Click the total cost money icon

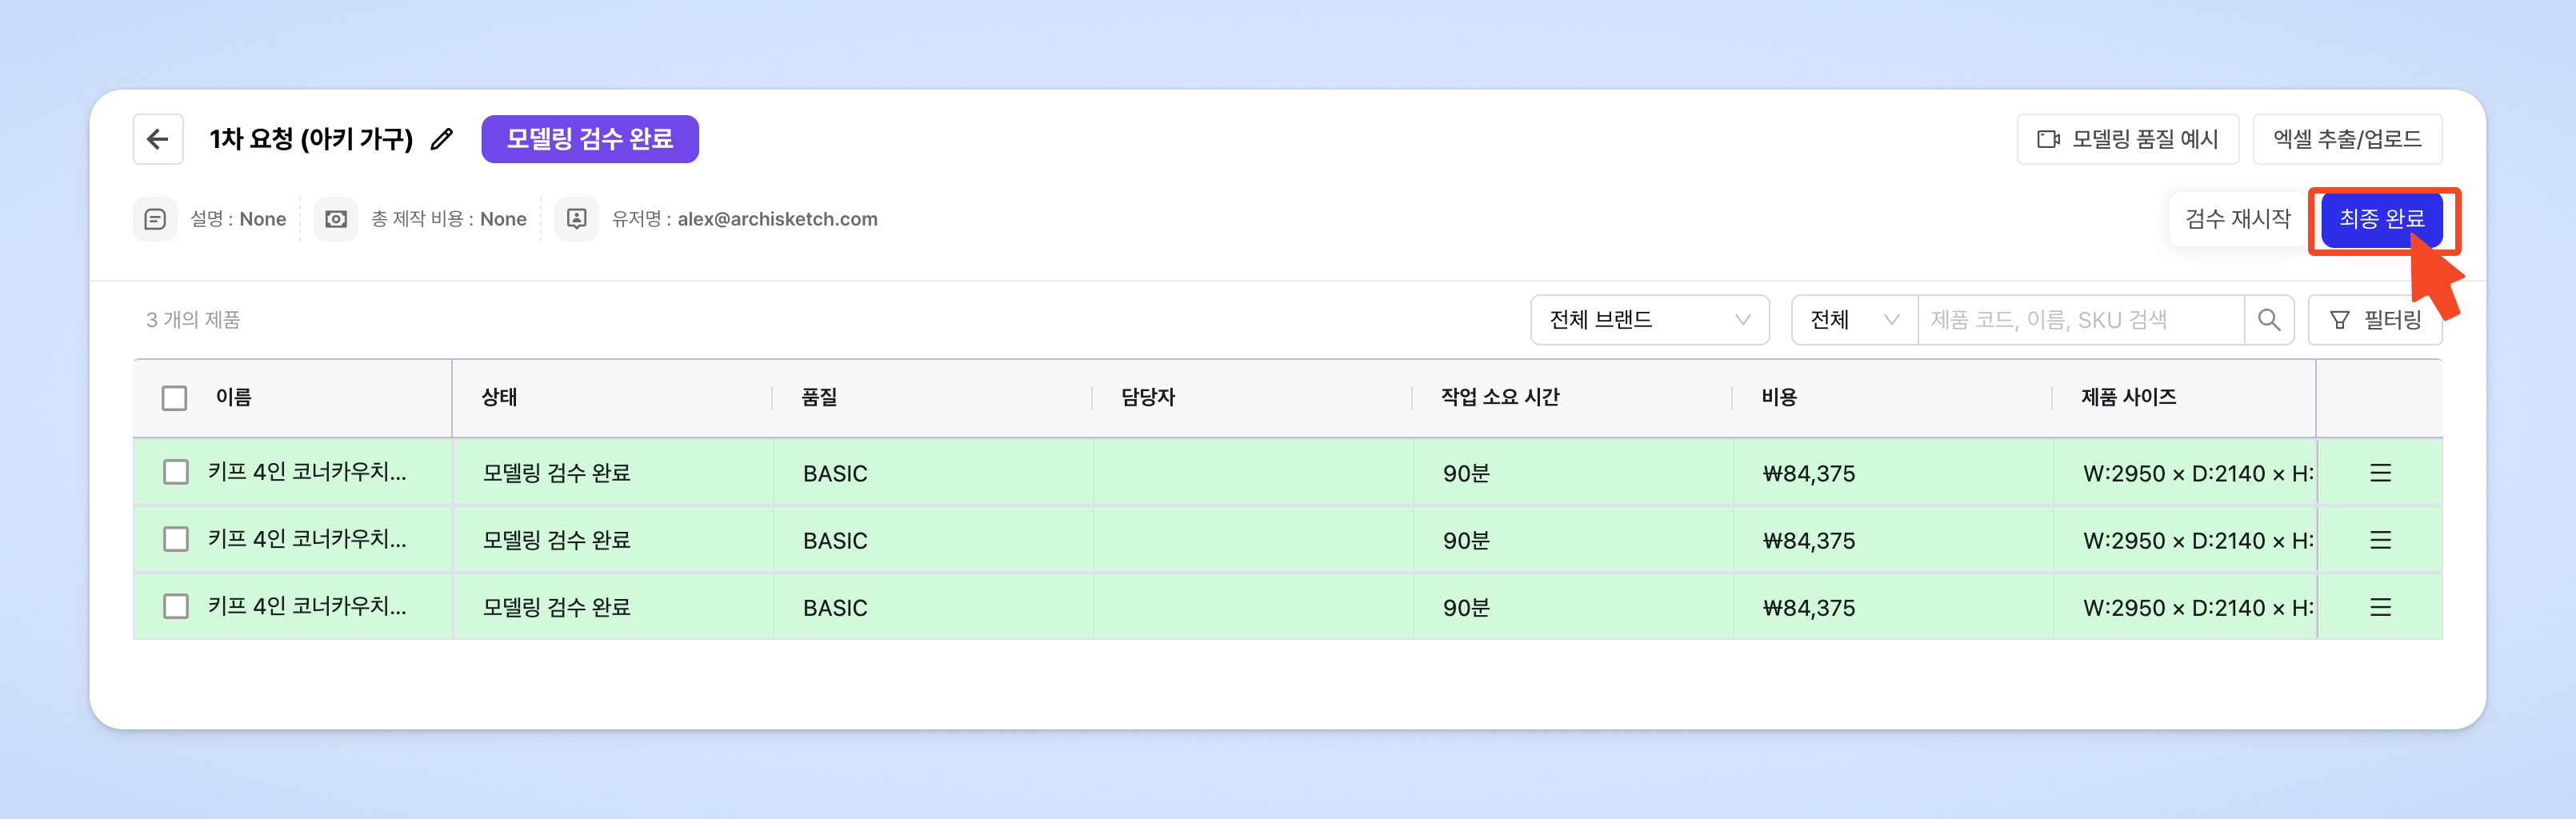[336, 219]
